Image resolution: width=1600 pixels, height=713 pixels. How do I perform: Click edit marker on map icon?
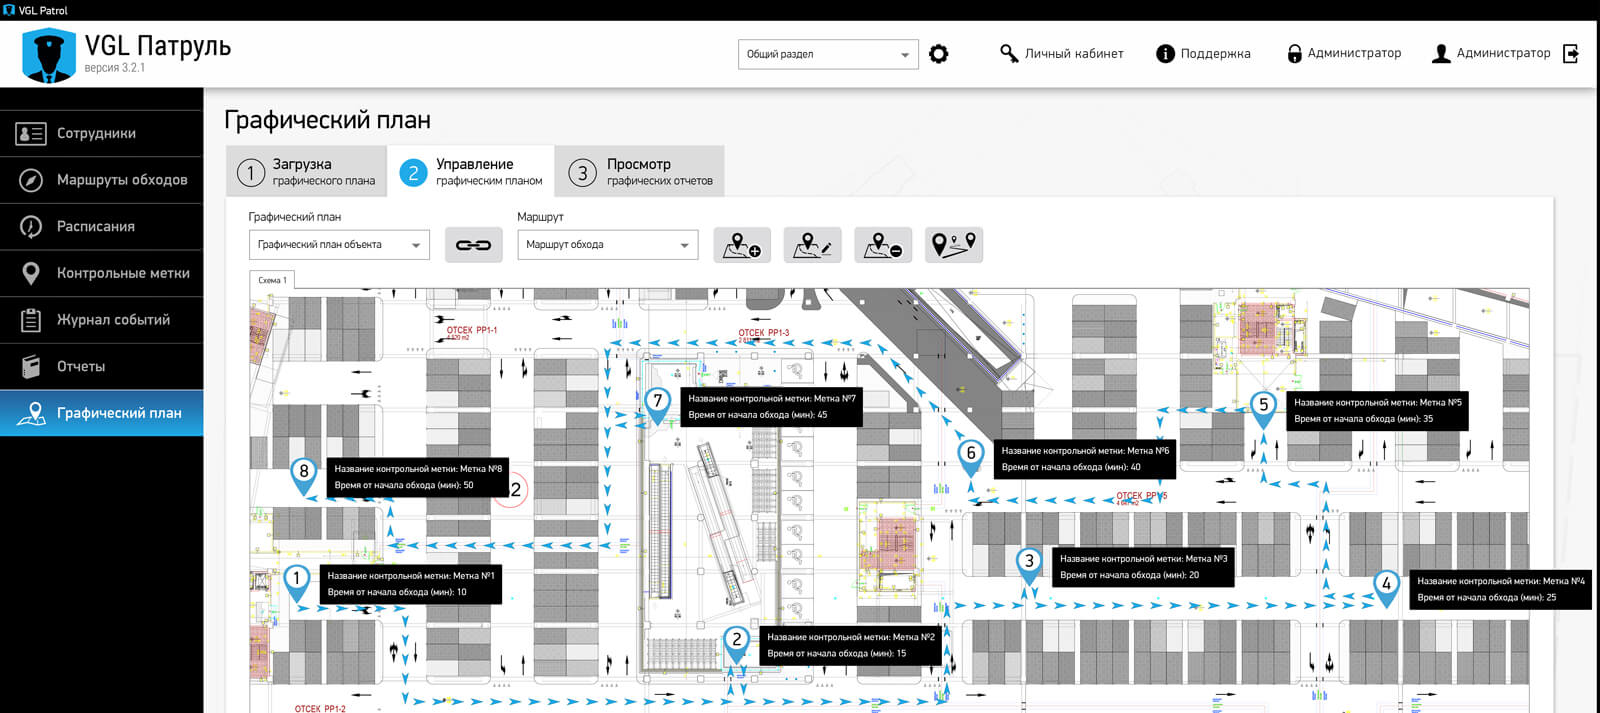(812, 245)
